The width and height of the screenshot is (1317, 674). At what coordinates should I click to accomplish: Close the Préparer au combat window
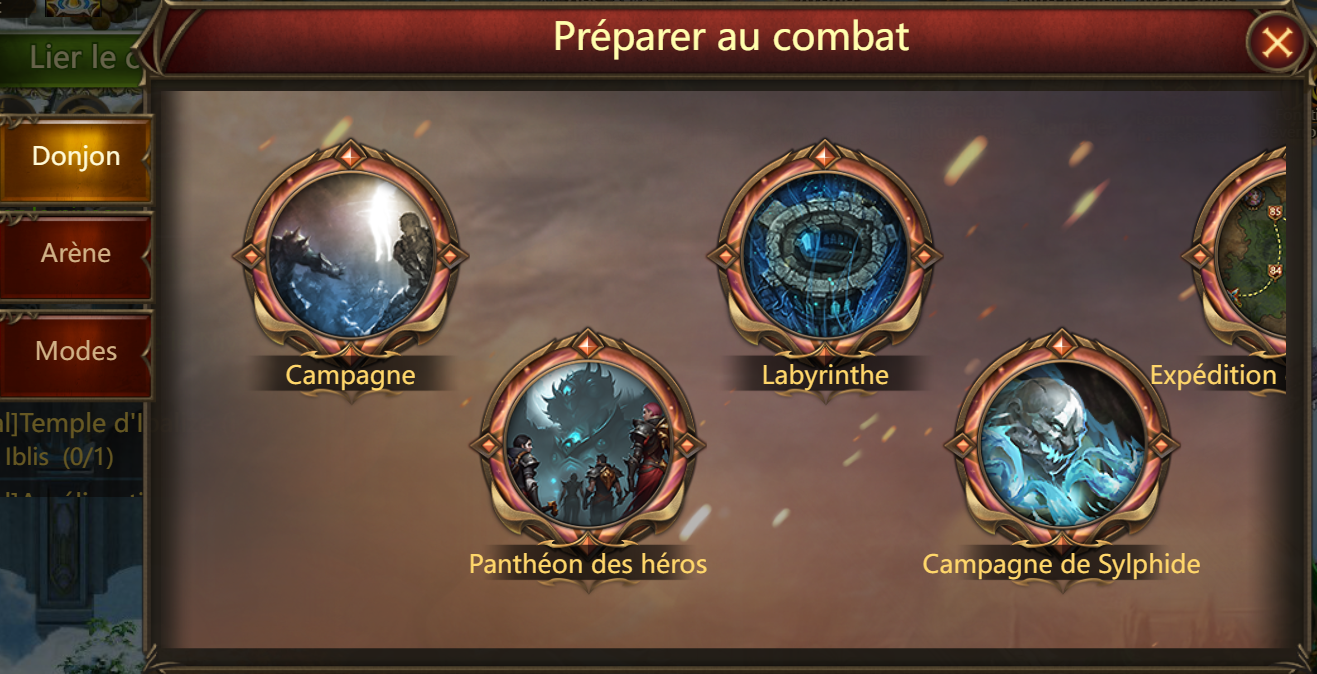tap(1277, 42)
